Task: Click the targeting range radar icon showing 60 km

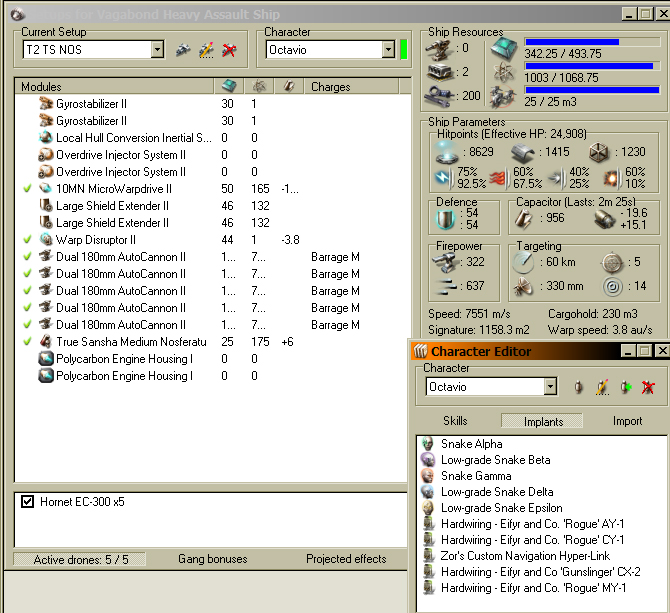Action: coord(523,262)
